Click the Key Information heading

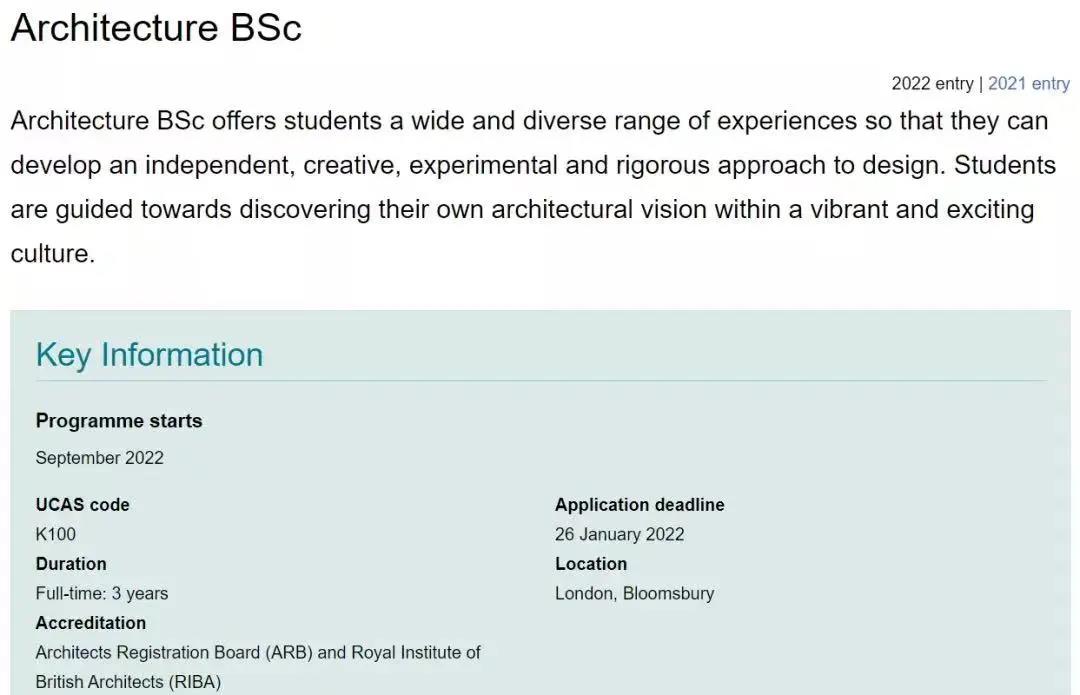149,355
